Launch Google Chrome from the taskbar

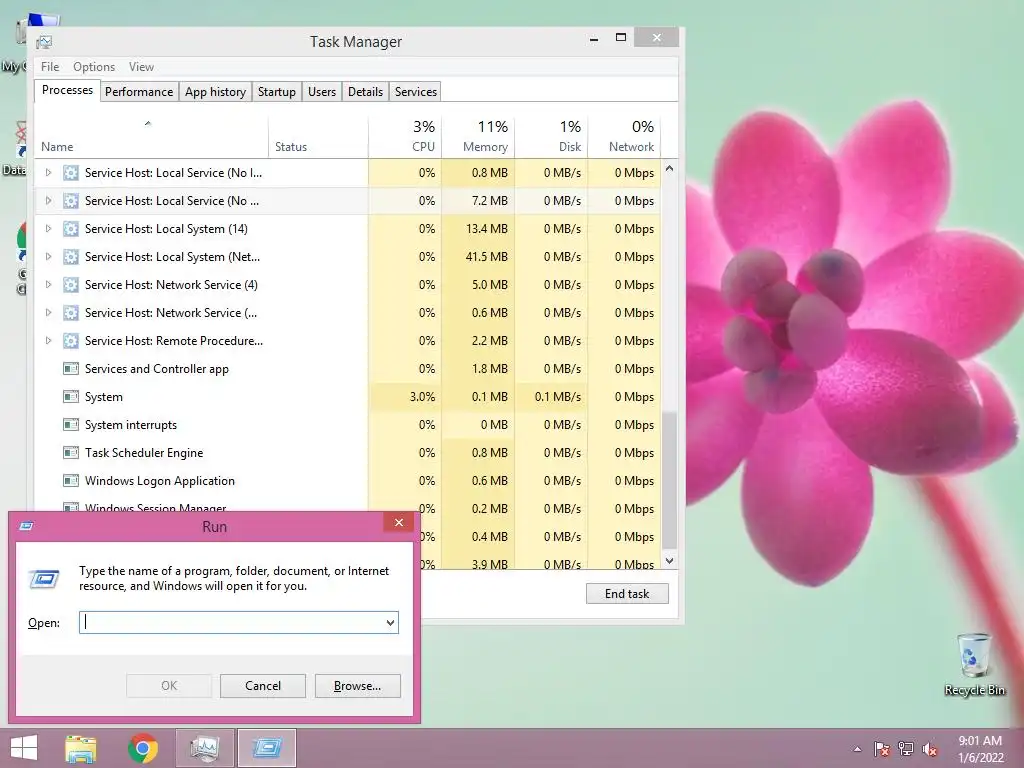point(143,748)
